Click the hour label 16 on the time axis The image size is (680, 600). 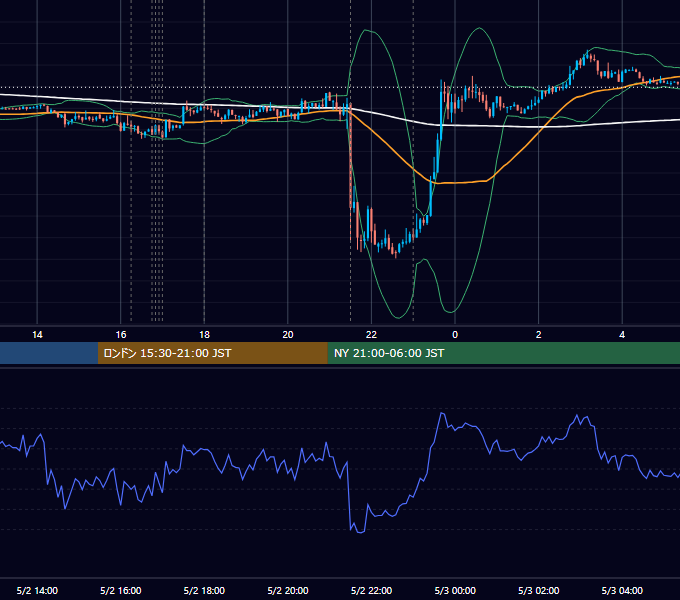click(x=121, y=335)
